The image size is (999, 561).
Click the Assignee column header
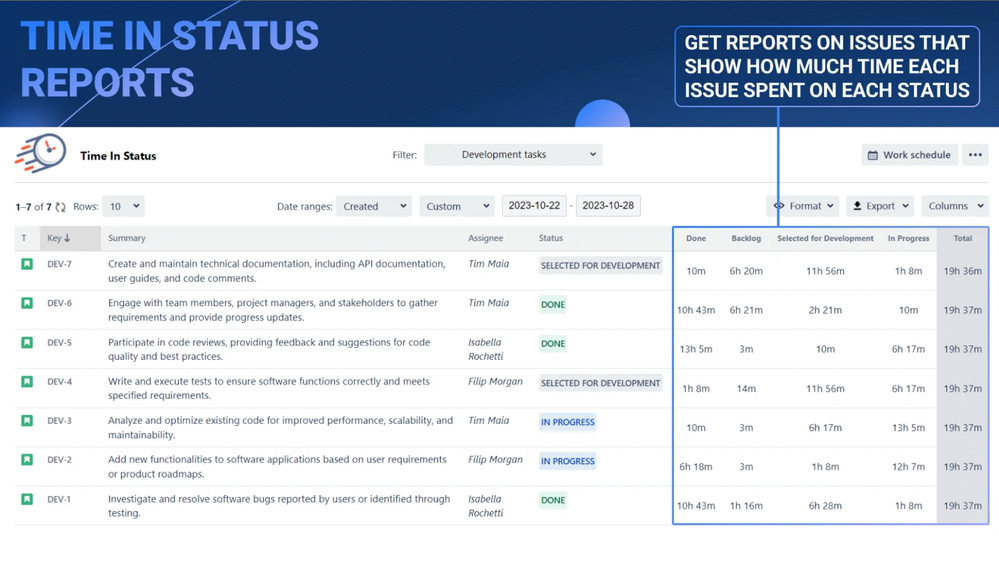pos(485,238)
